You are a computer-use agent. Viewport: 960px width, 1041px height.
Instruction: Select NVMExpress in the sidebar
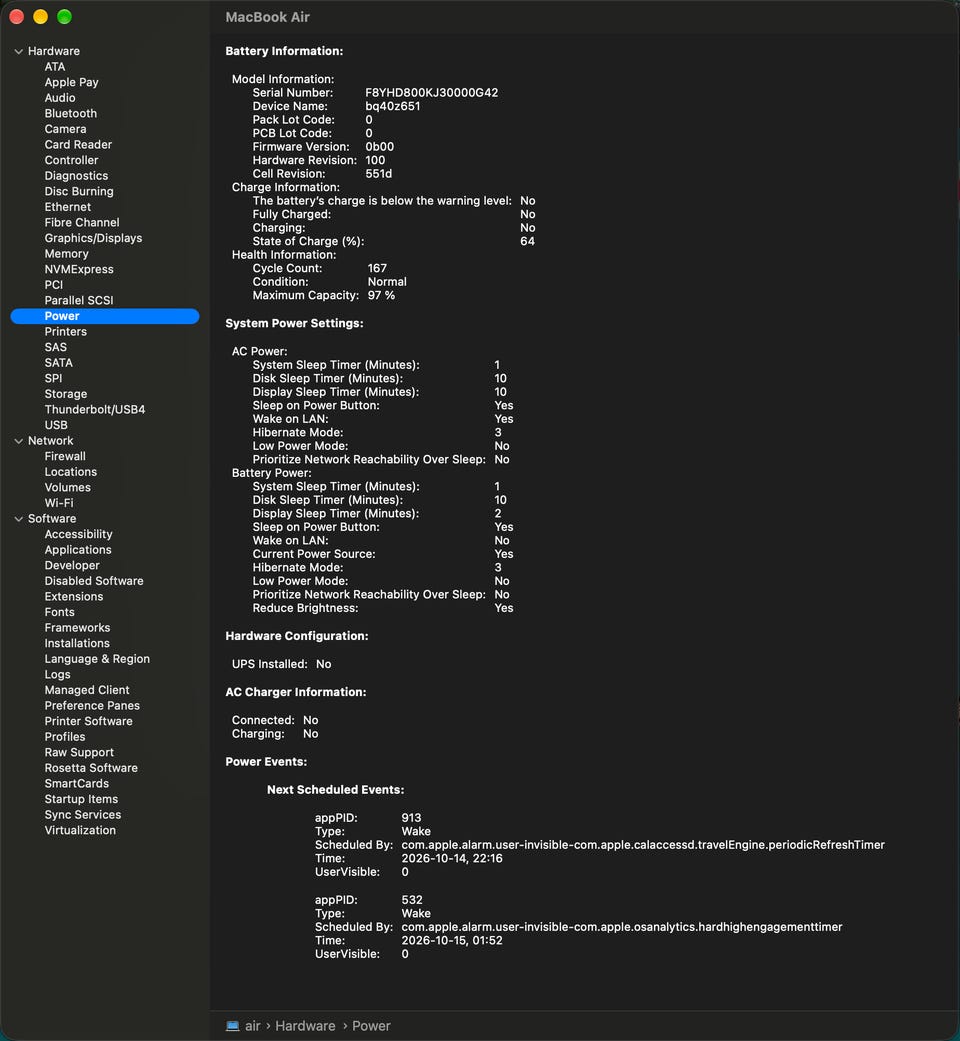coord(79,269)
